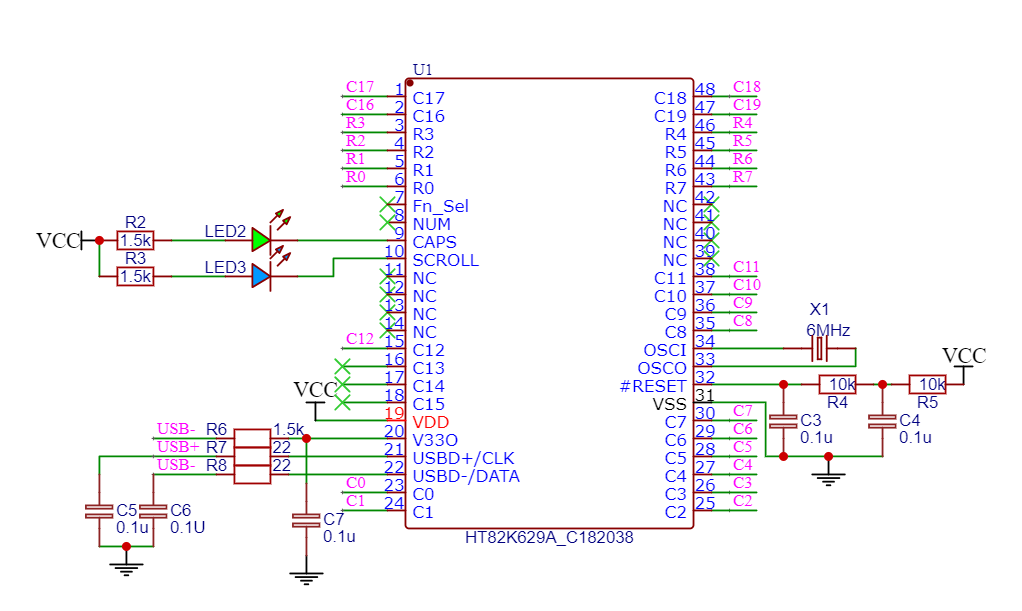This screenshot has width=1022, height=611.
Task: Click the CAPS pin name
Action: [x=434, y=242]
